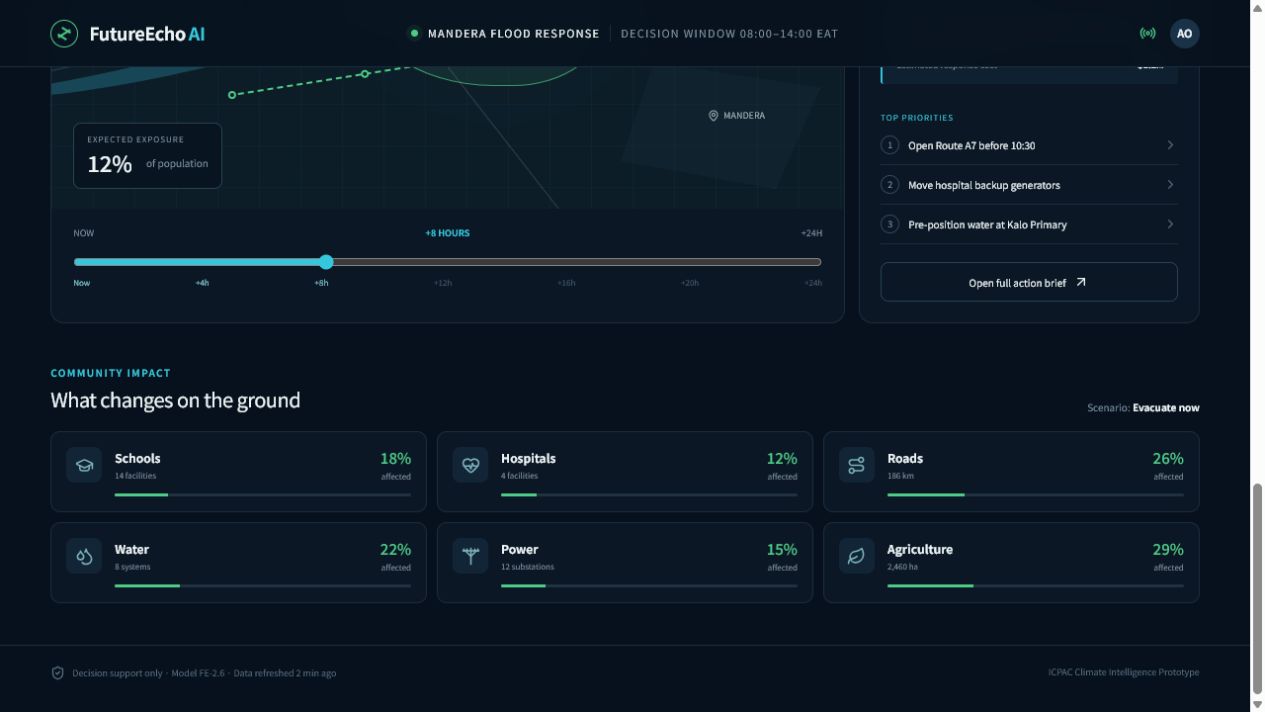Click the shield icon in footer

point(58,673)
